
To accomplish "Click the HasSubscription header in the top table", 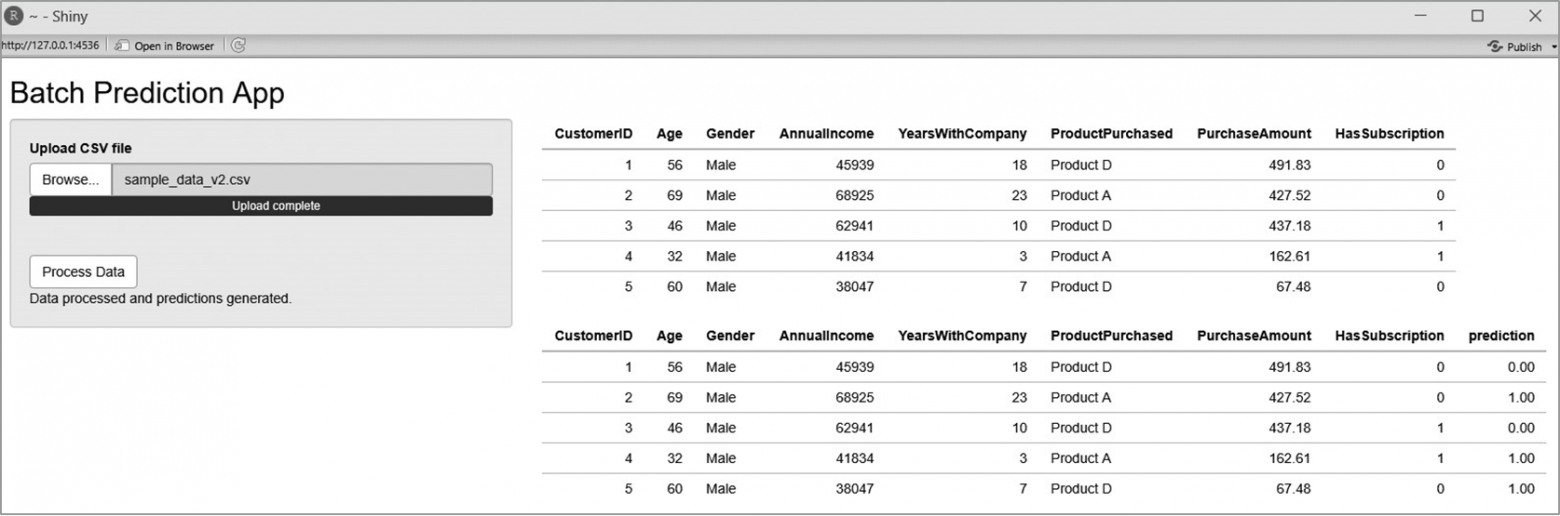I will point(1389,133).
